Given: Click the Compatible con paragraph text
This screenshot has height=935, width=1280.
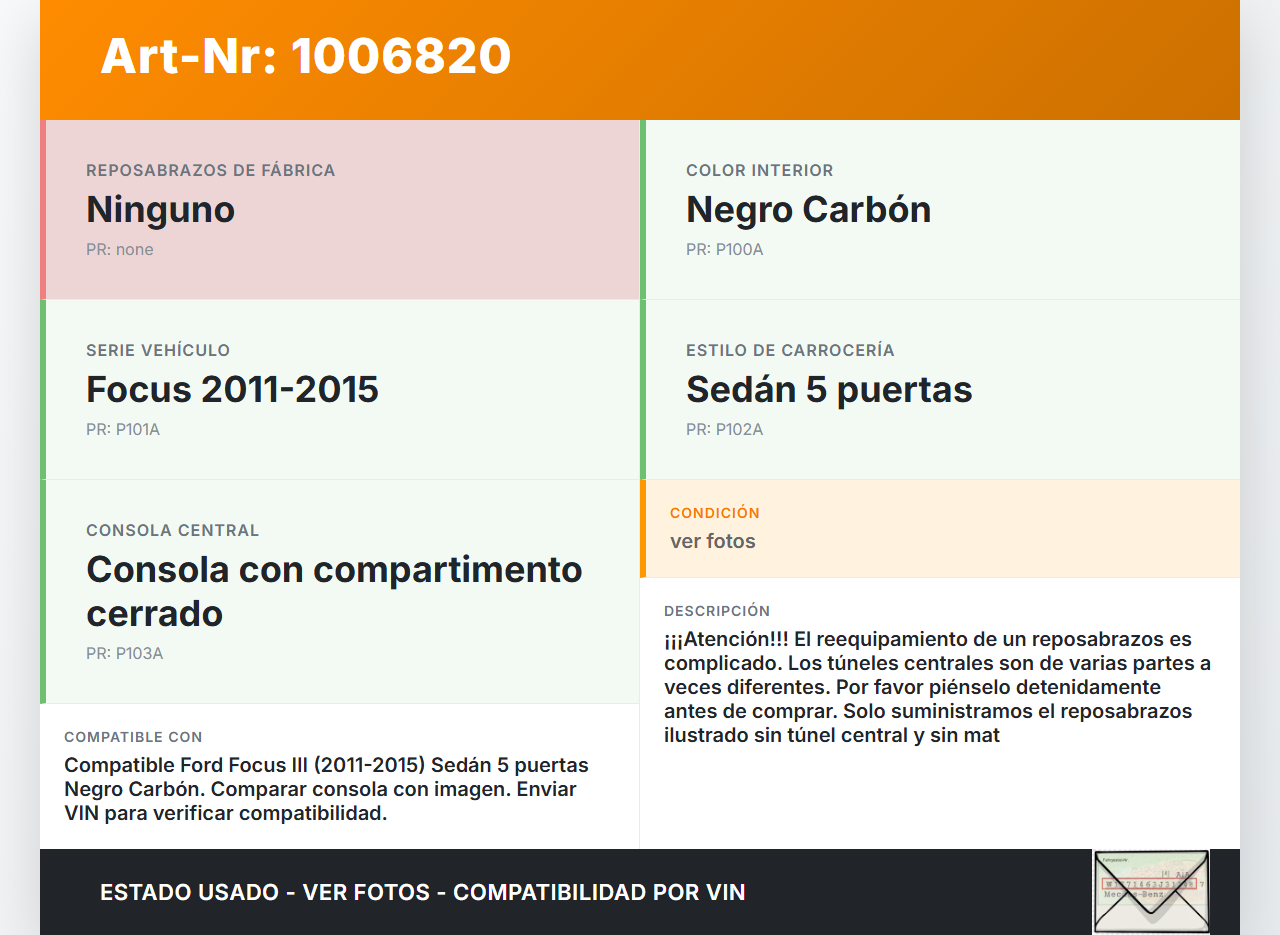Looking at the screenshot, I should (326, 789).
